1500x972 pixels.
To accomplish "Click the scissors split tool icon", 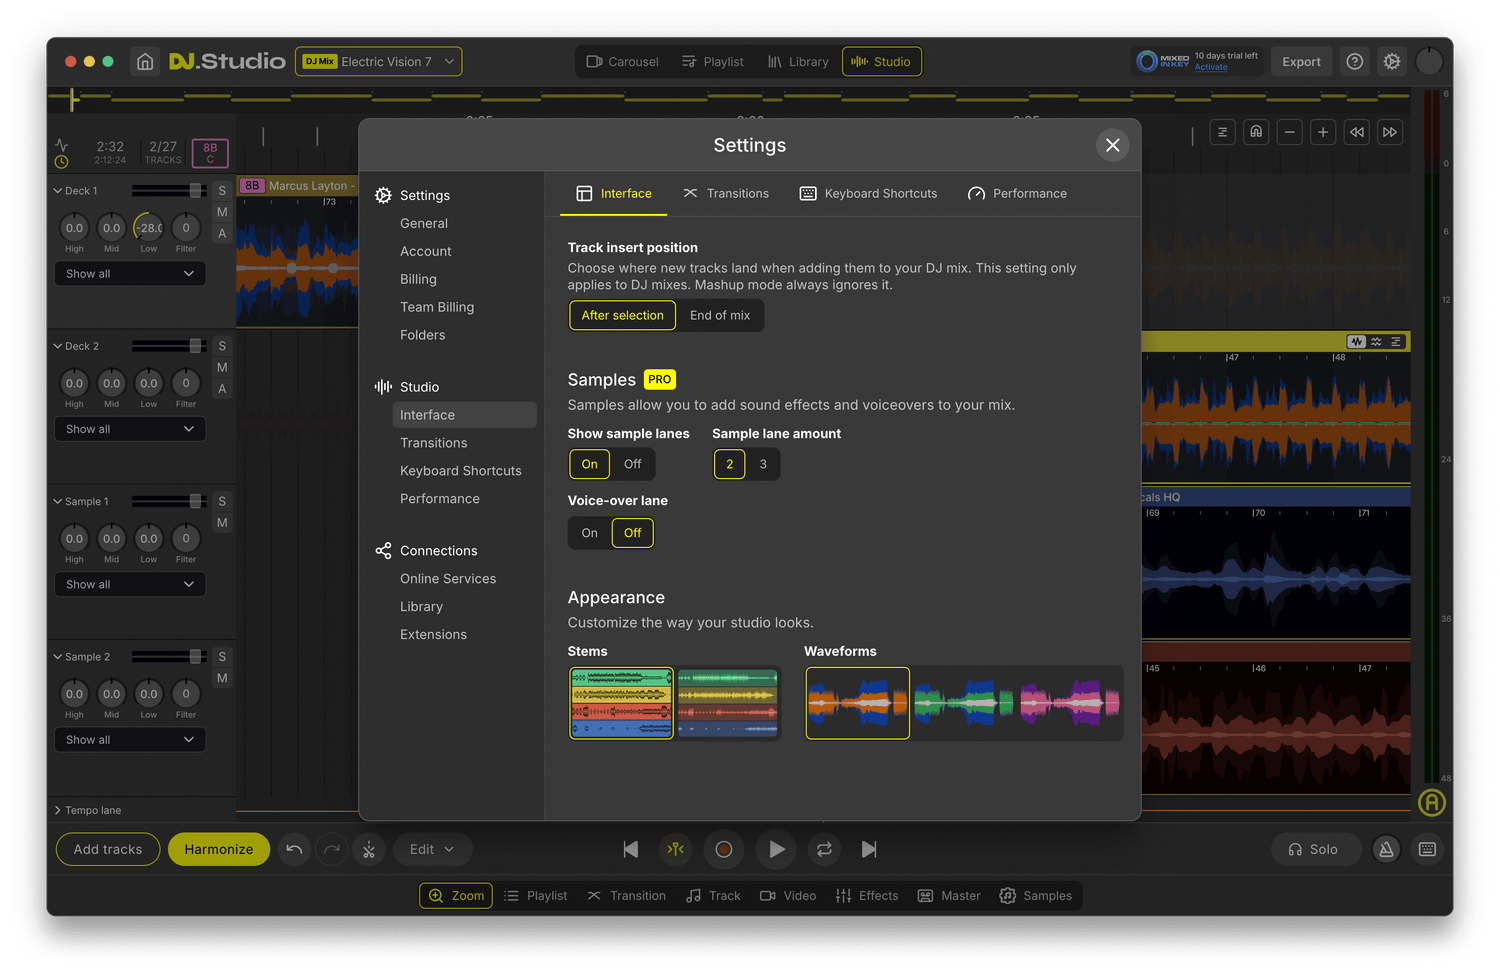I will [x=369, y=849].
